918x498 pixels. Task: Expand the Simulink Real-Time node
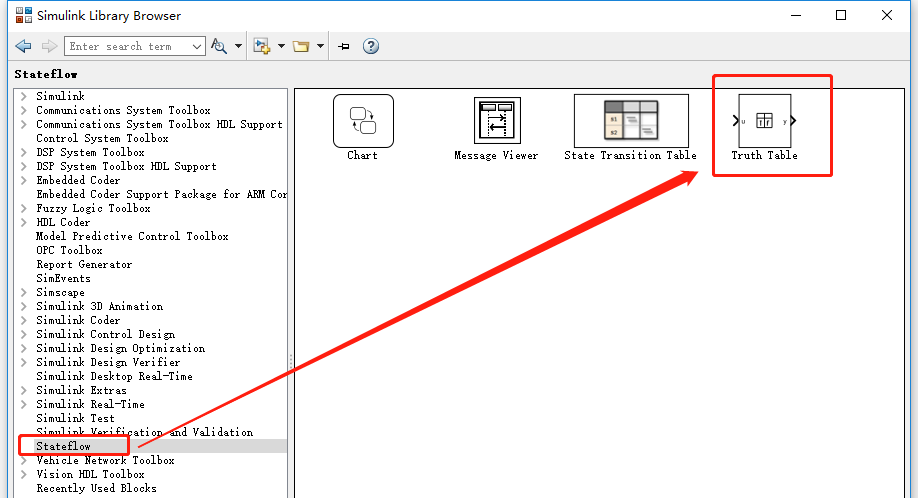tap(24, 404)
